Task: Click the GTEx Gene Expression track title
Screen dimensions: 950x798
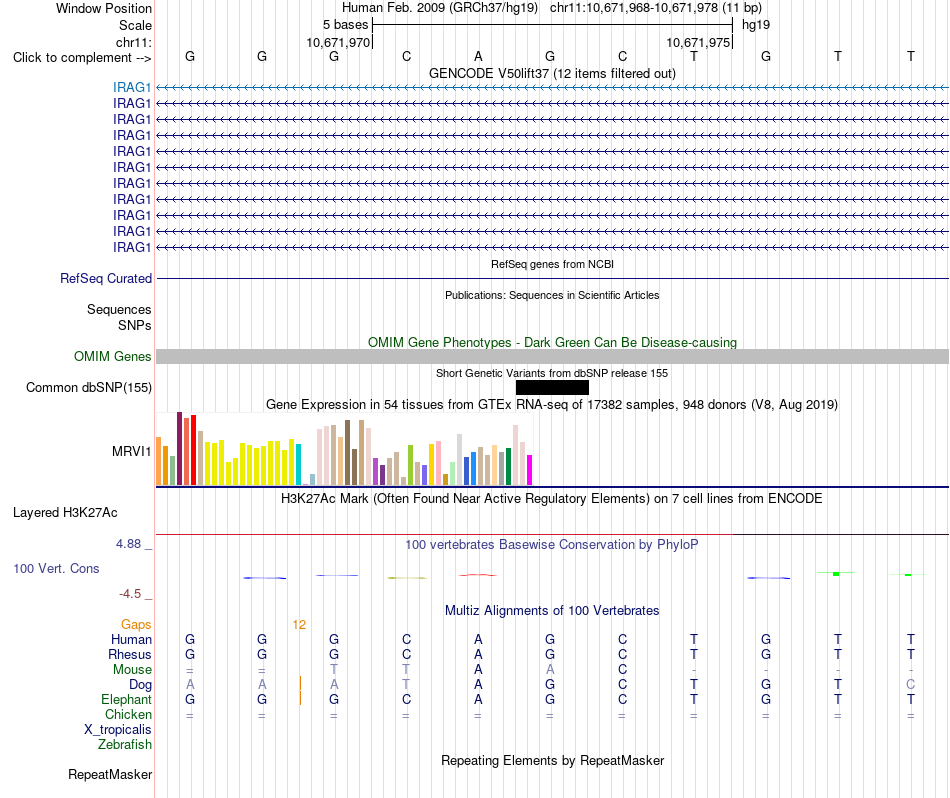Action: (x=552, y=405)
